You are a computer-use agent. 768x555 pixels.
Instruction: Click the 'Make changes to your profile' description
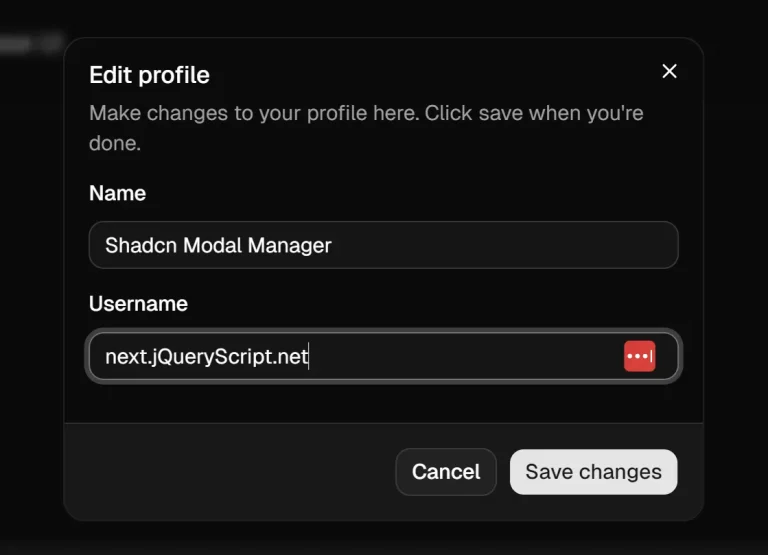366,128
